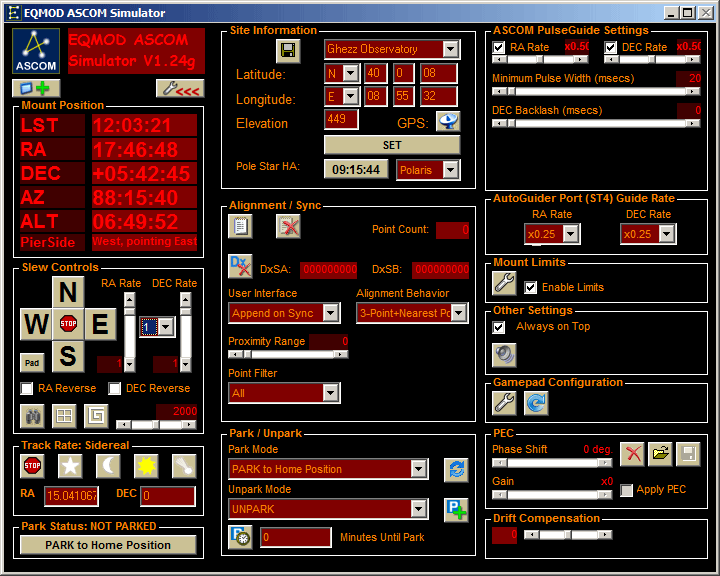Clear PEC data with red X icon
The height and width of the screenshot is (576, 720).
point(632,454)
